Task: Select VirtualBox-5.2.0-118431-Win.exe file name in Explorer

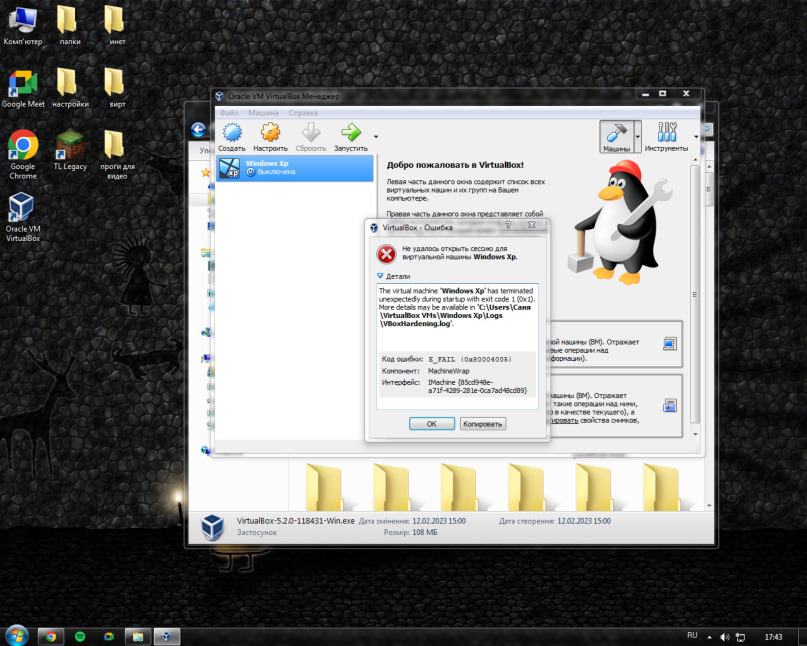Action: 295,521
